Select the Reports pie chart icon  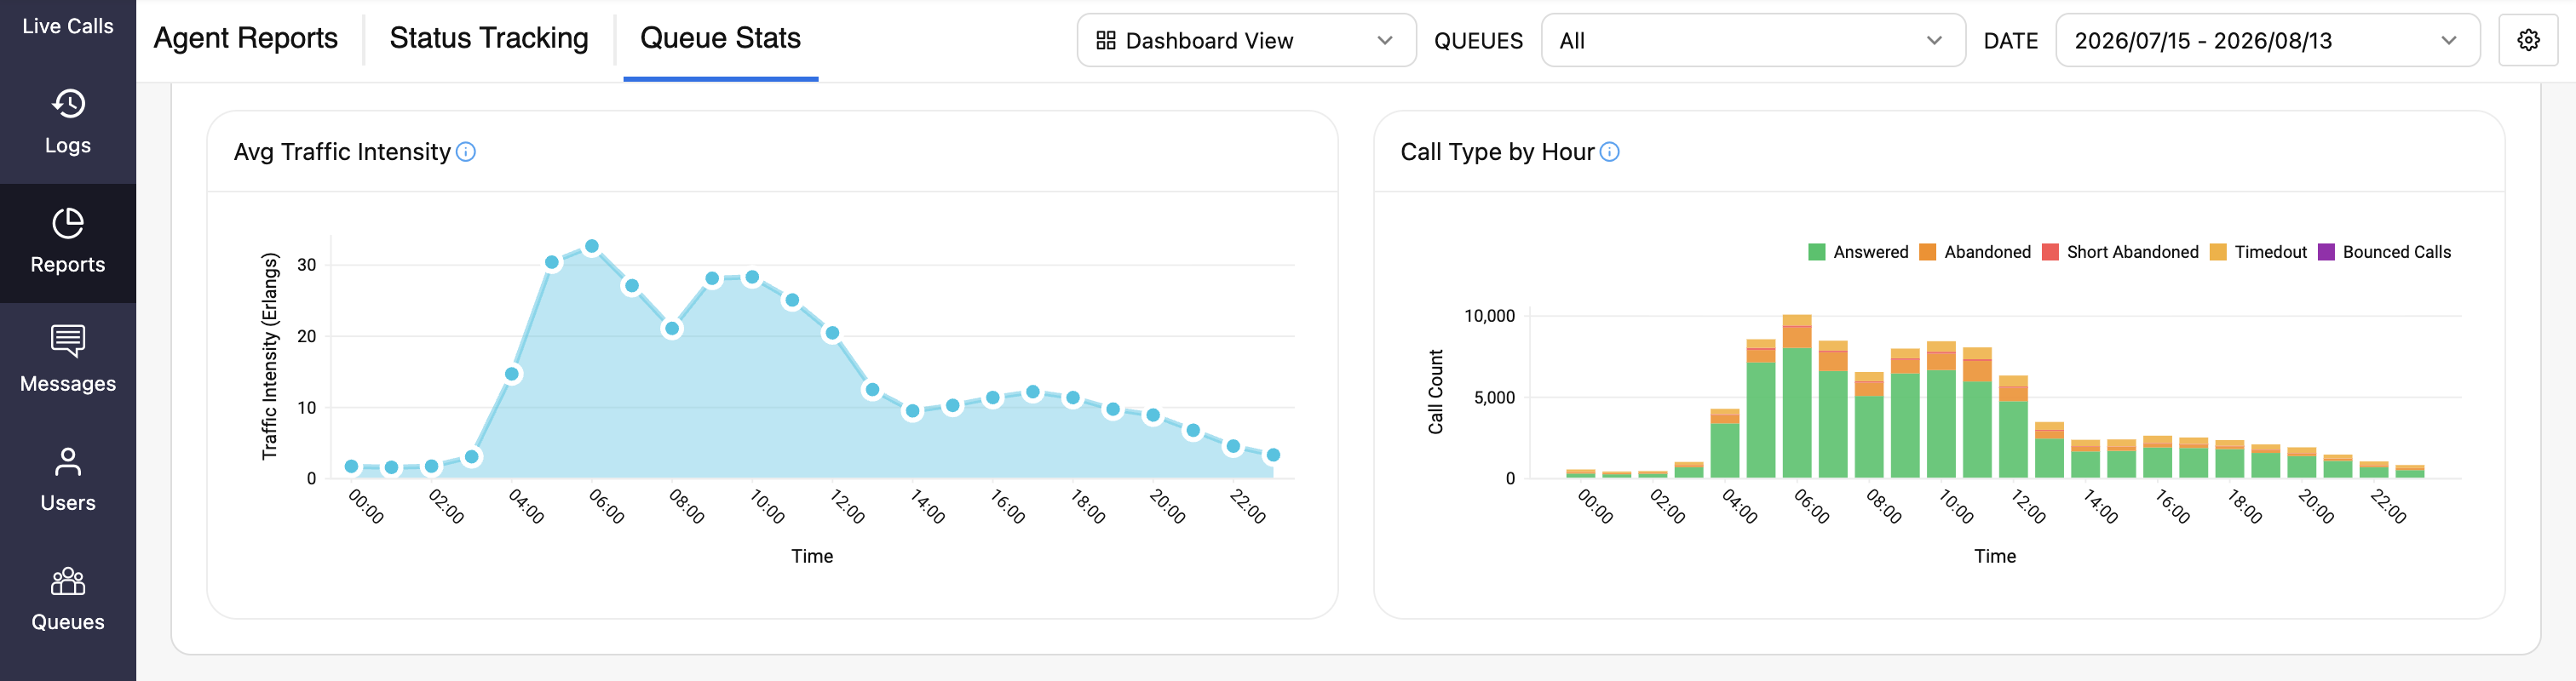(x=68, y=223)
